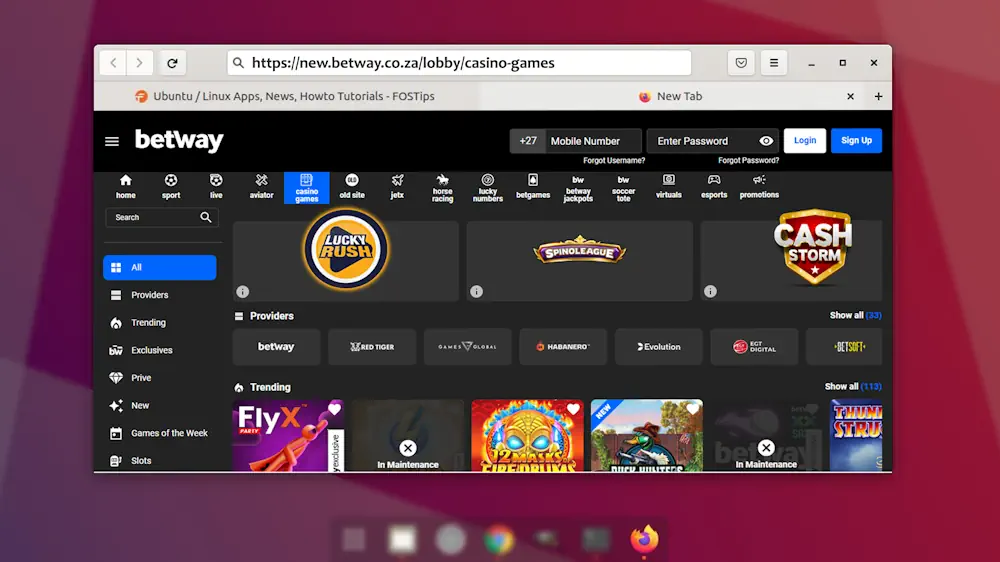Screen dimensions: 1000x562
Task: Open betway jackpots section
Action: tap(578, 188)
